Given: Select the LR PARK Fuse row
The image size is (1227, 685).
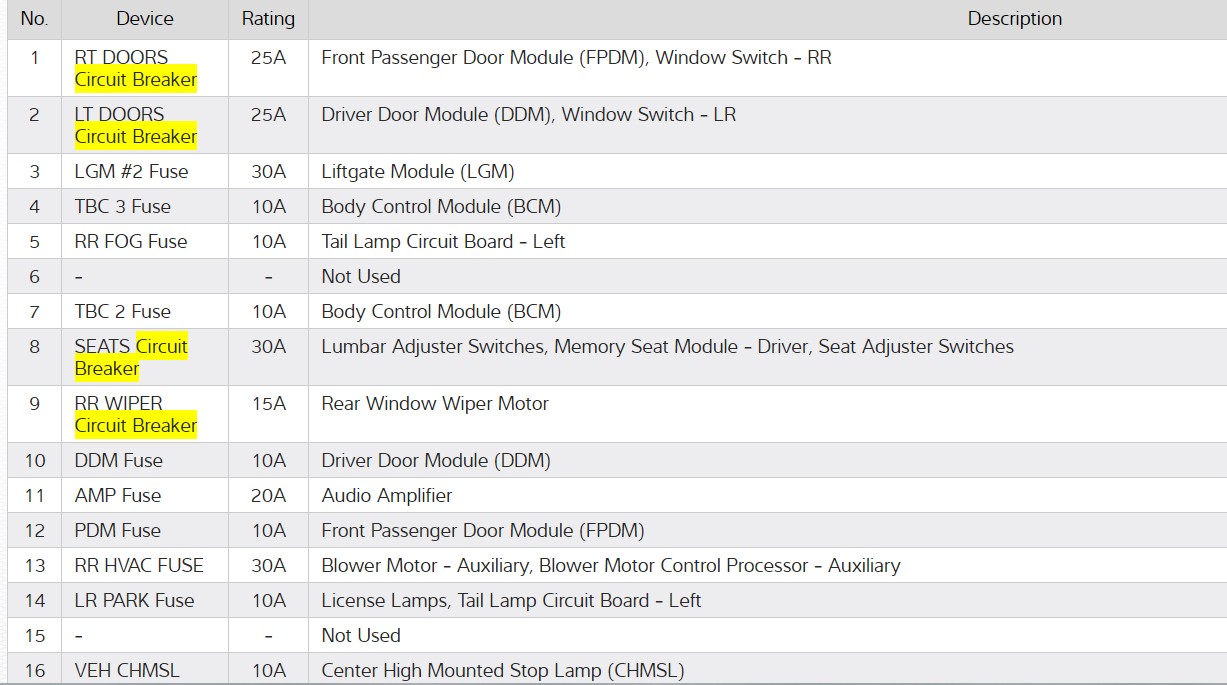Looking at the screenshot, I should pos(134,600).
